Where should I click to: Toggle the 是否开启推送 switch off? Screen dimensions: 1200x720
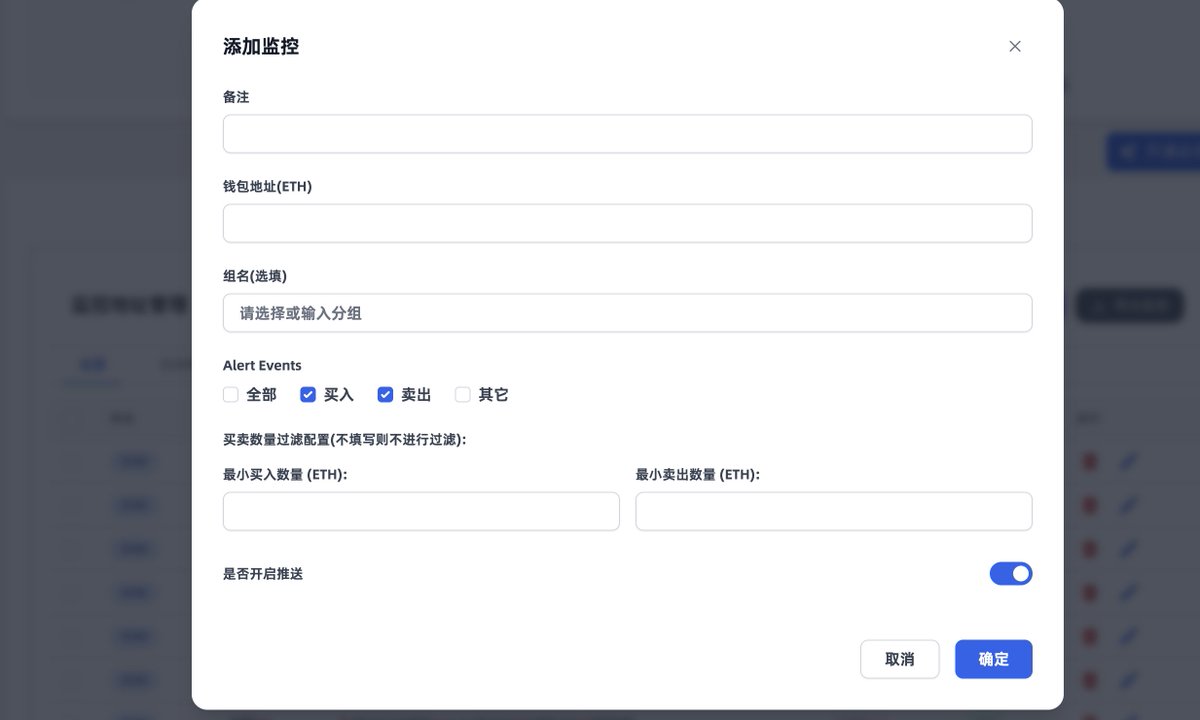pyautogui.click(x=1011, y=574)
